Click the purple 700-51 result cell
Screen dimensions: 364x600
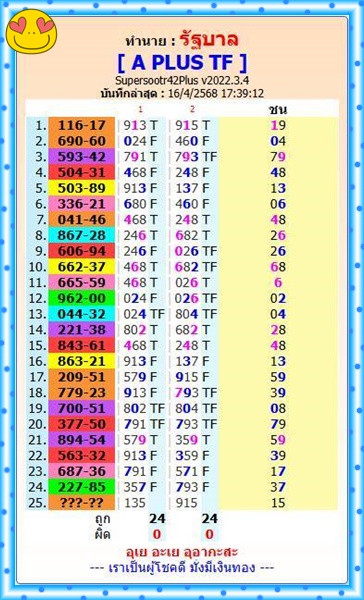coord(82,408)
